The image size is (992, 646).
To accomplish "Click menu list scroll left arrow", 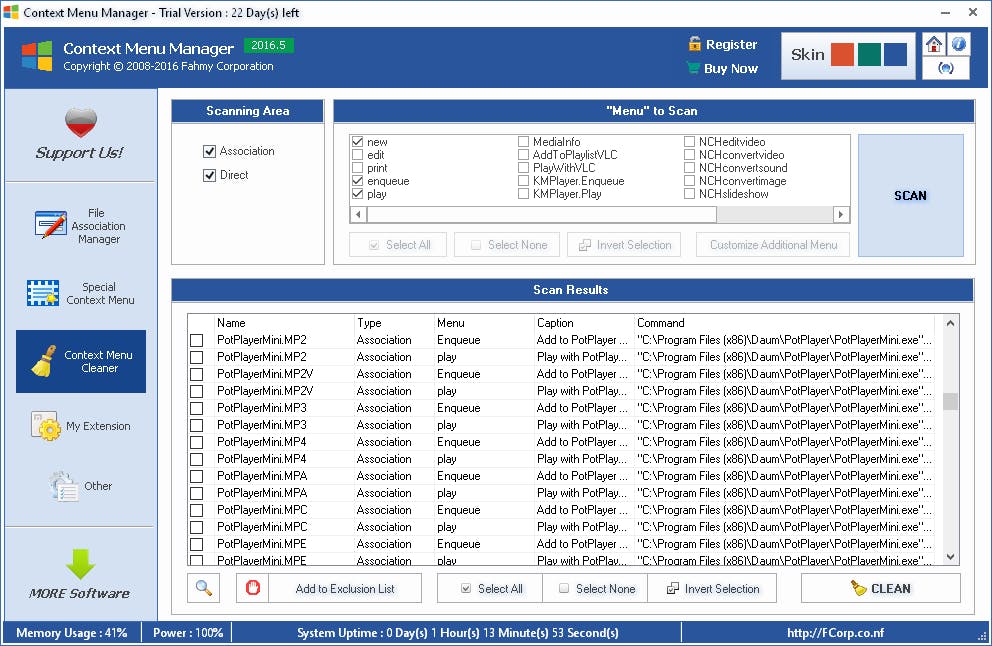I will point(358,214).
